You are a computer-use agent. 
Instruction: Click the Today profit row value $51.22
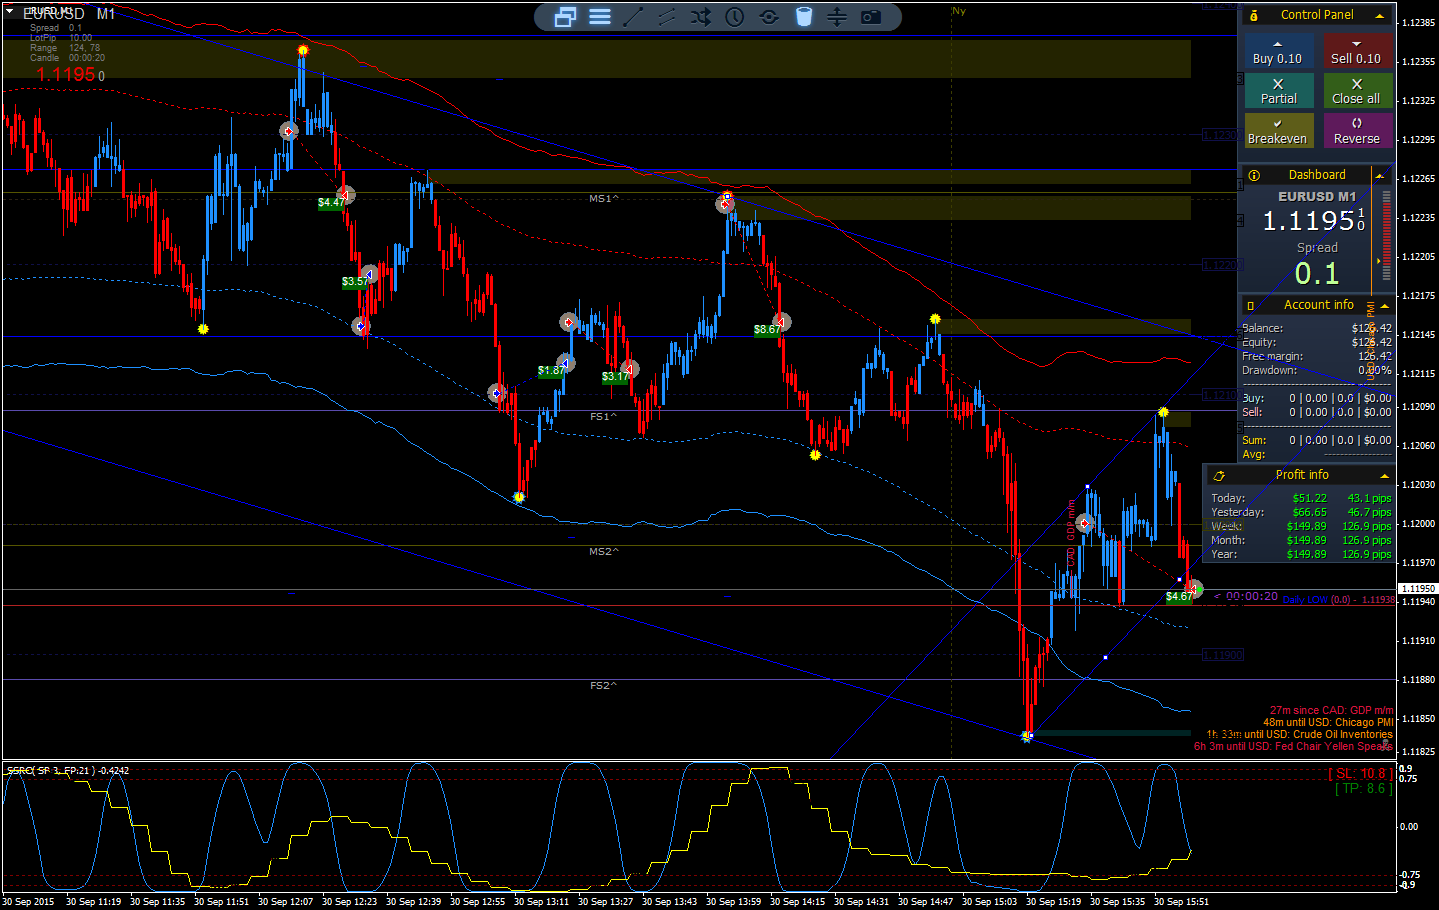[x=1309, y=498]
